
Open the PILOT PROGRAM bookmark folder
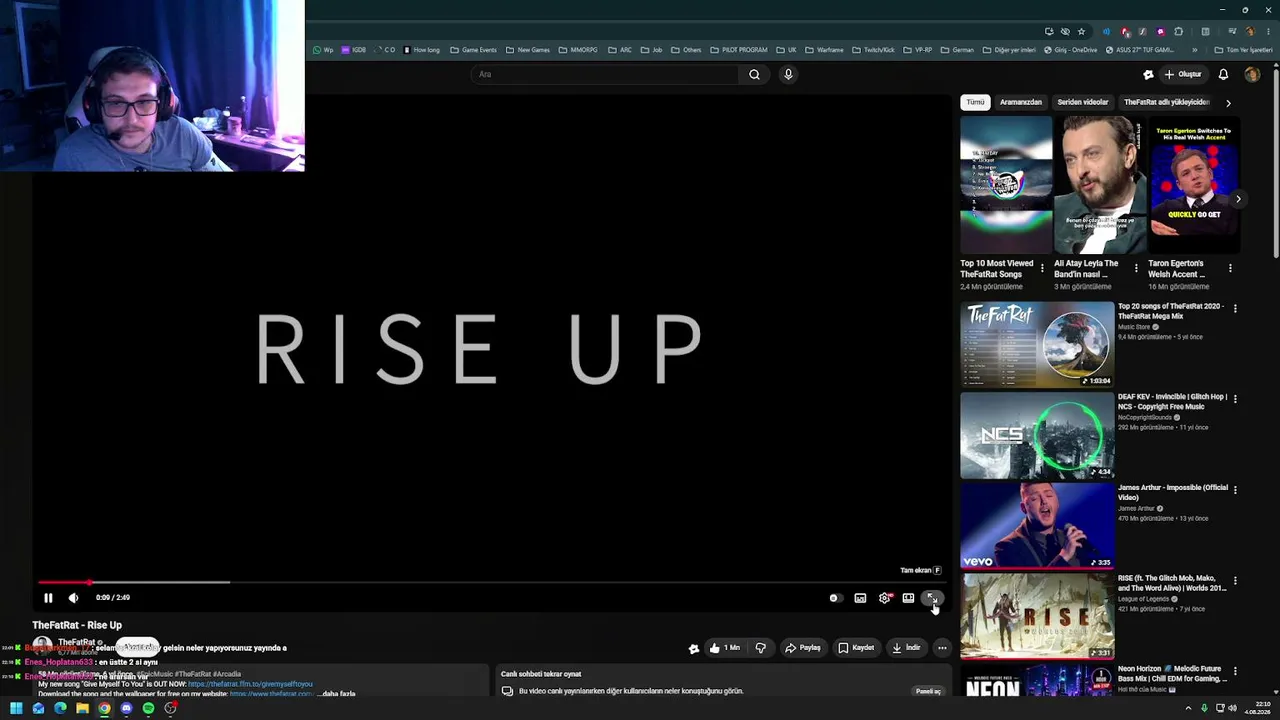point(739,50)
